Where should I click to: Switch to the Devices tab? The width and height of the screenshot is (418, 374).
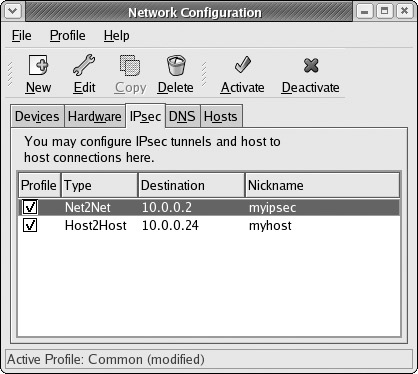pos(37,117)
